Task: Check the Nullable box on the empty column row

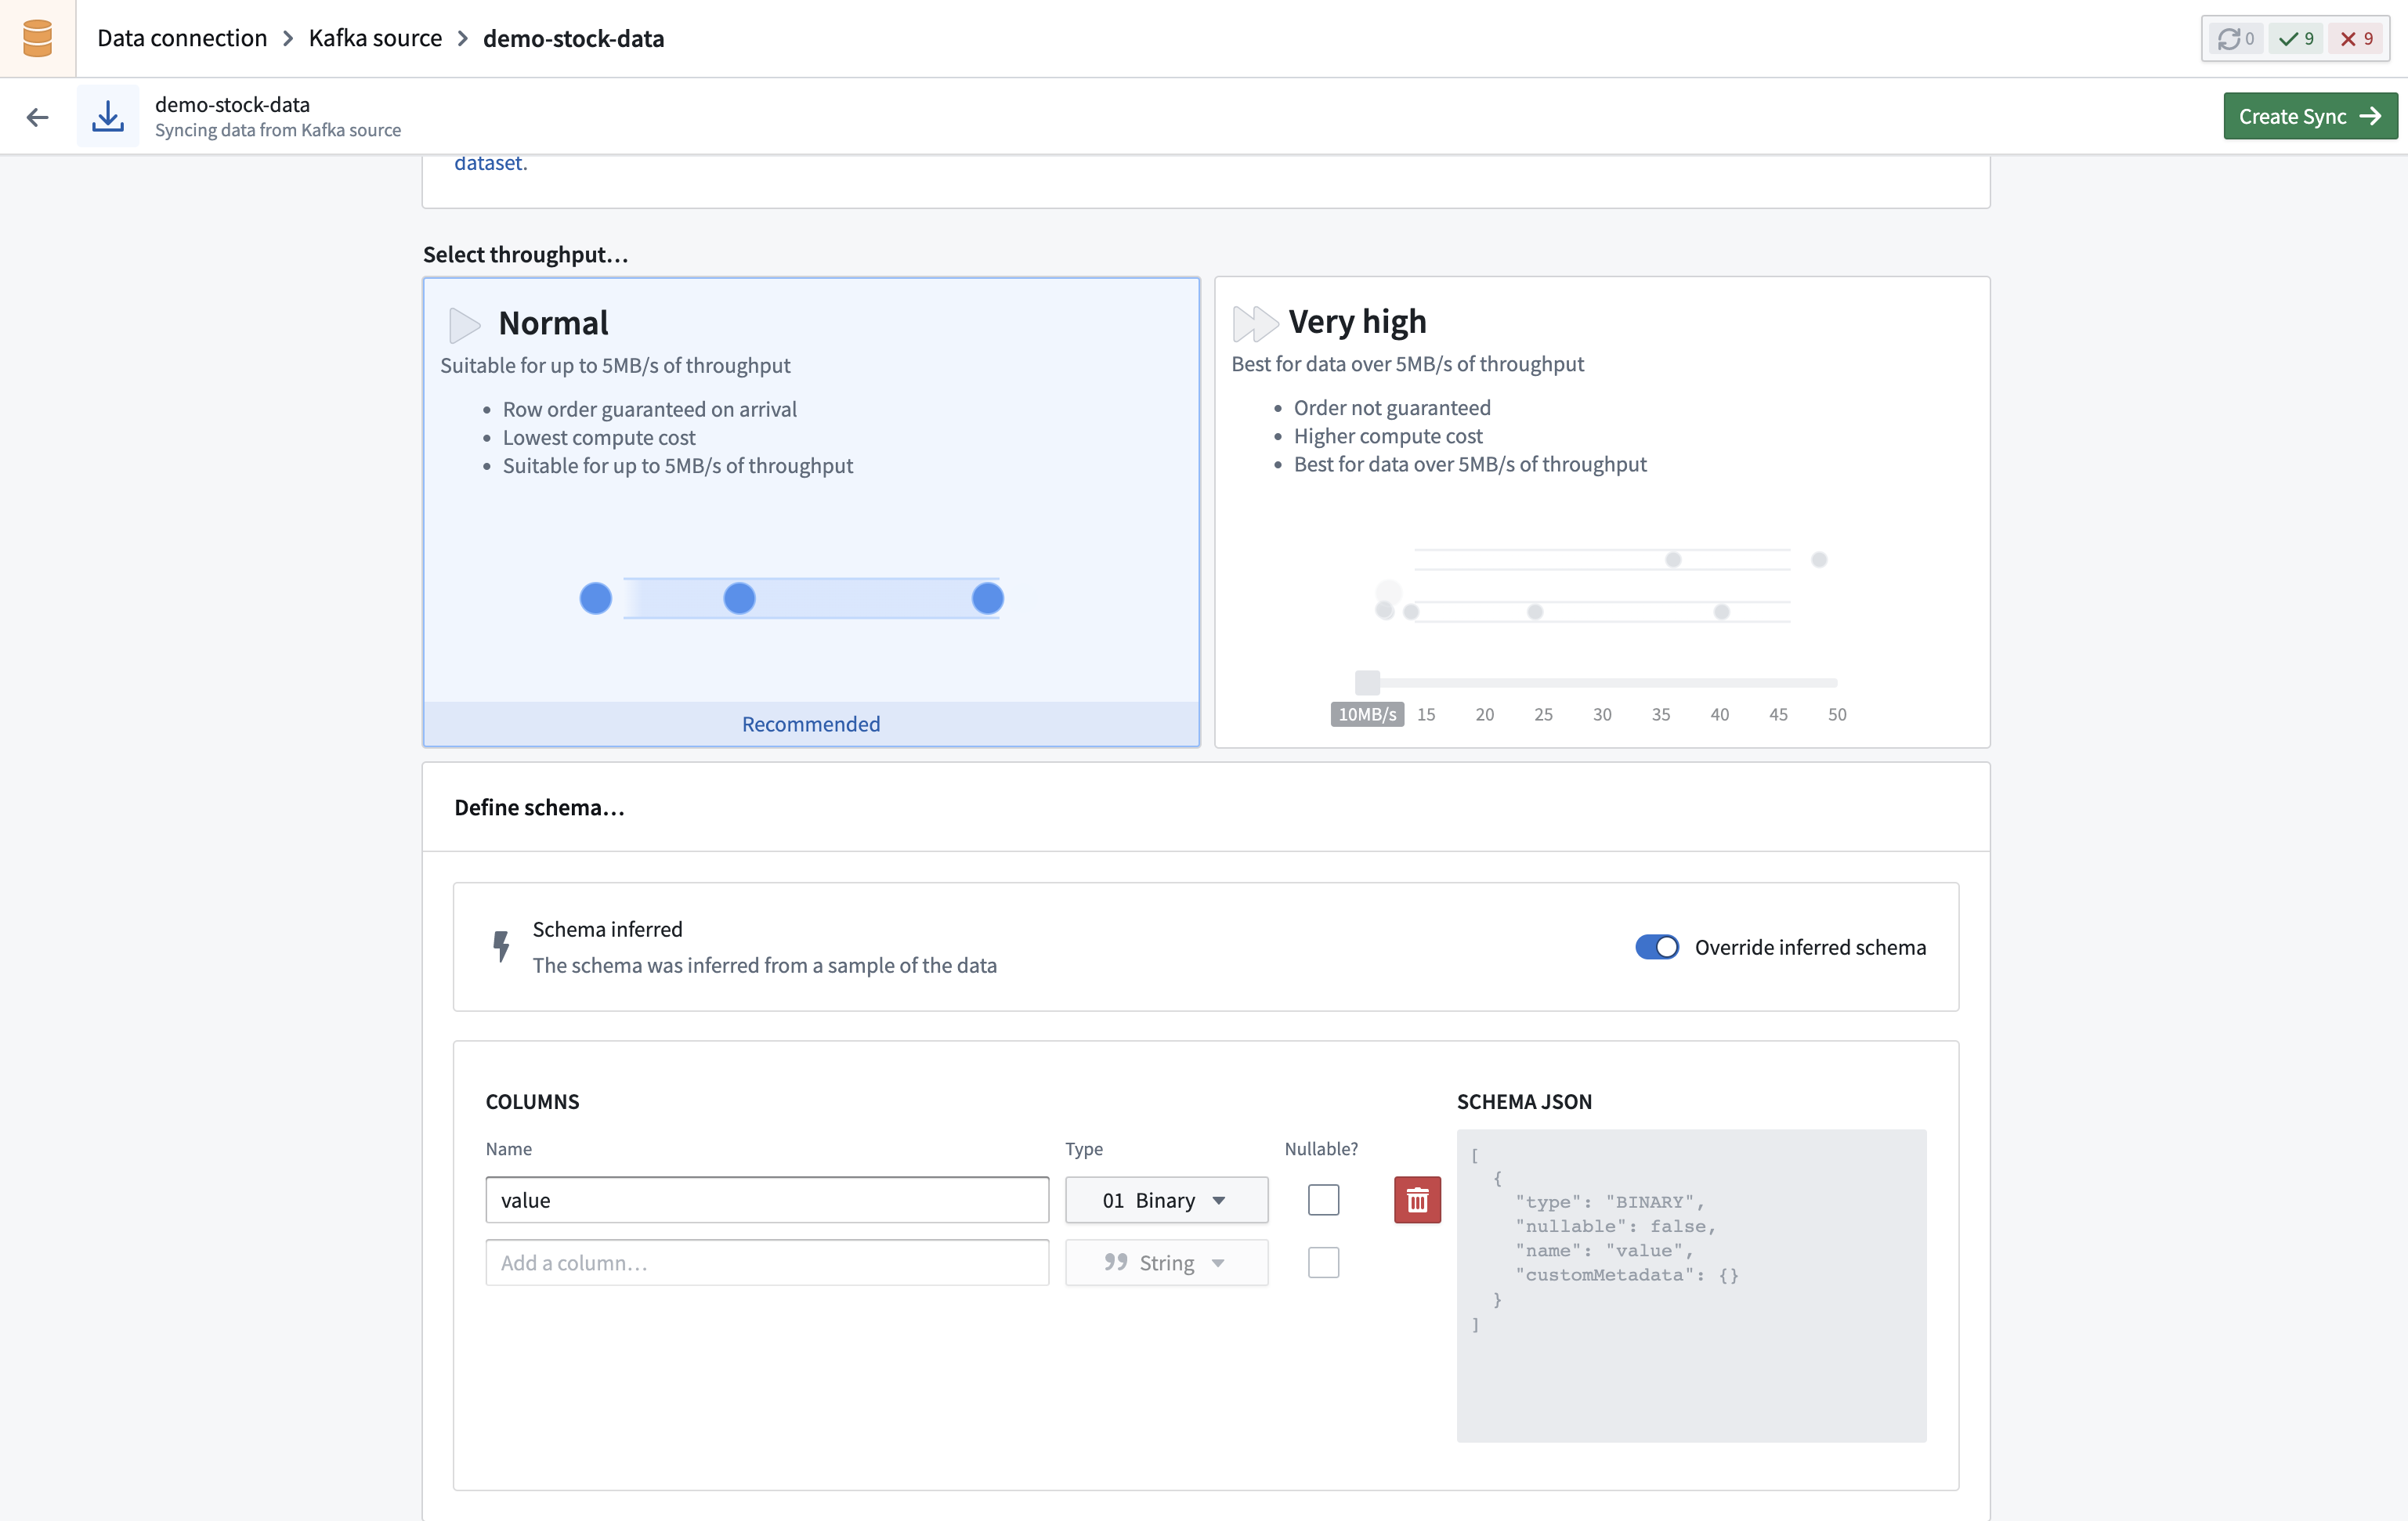Action: pyautogui.click(x=1323, y=1262)
